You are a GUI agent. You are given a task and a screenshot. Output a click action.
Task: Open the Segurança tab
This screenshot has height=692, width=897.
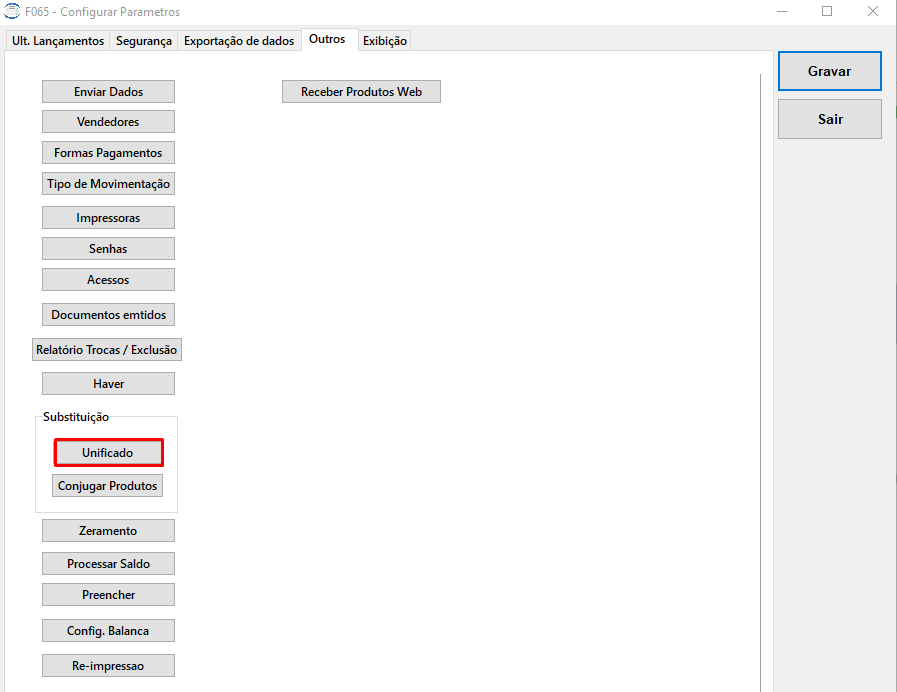[144, 41]
